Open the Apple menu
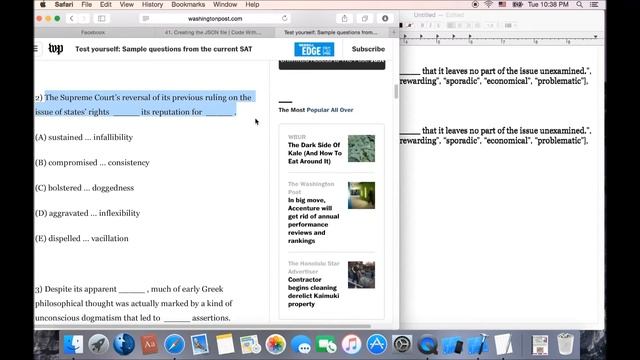 [x=43, y=4]
